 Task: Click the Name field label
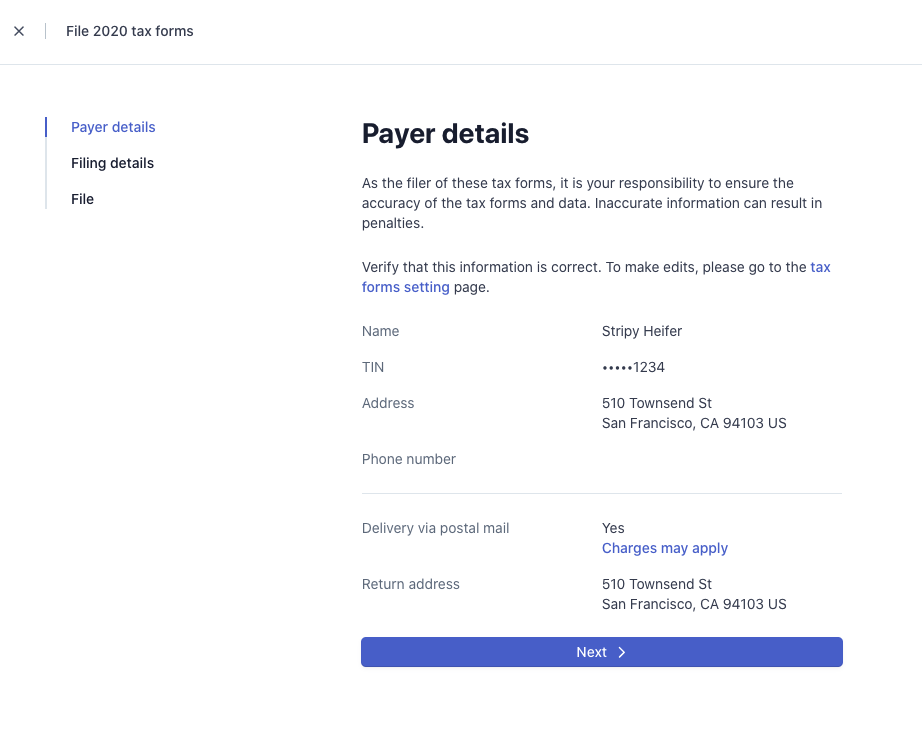click(380, 331)
